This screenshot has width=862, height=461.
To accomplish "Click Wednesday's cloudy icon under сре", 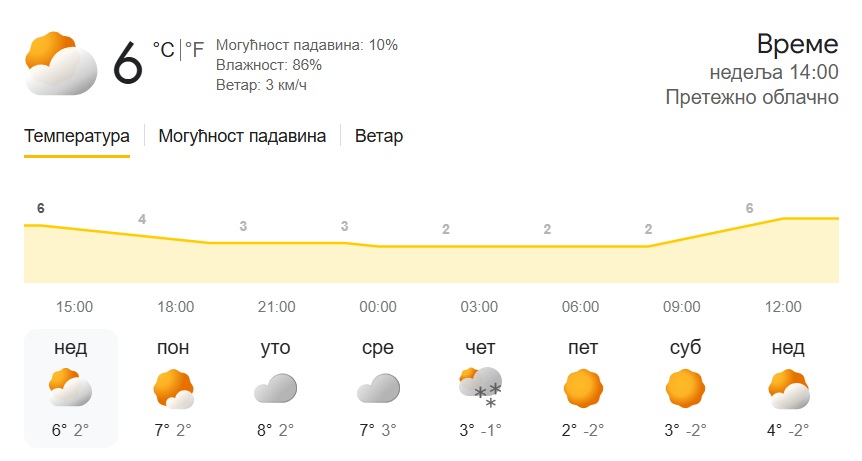I will coord(378,388).
